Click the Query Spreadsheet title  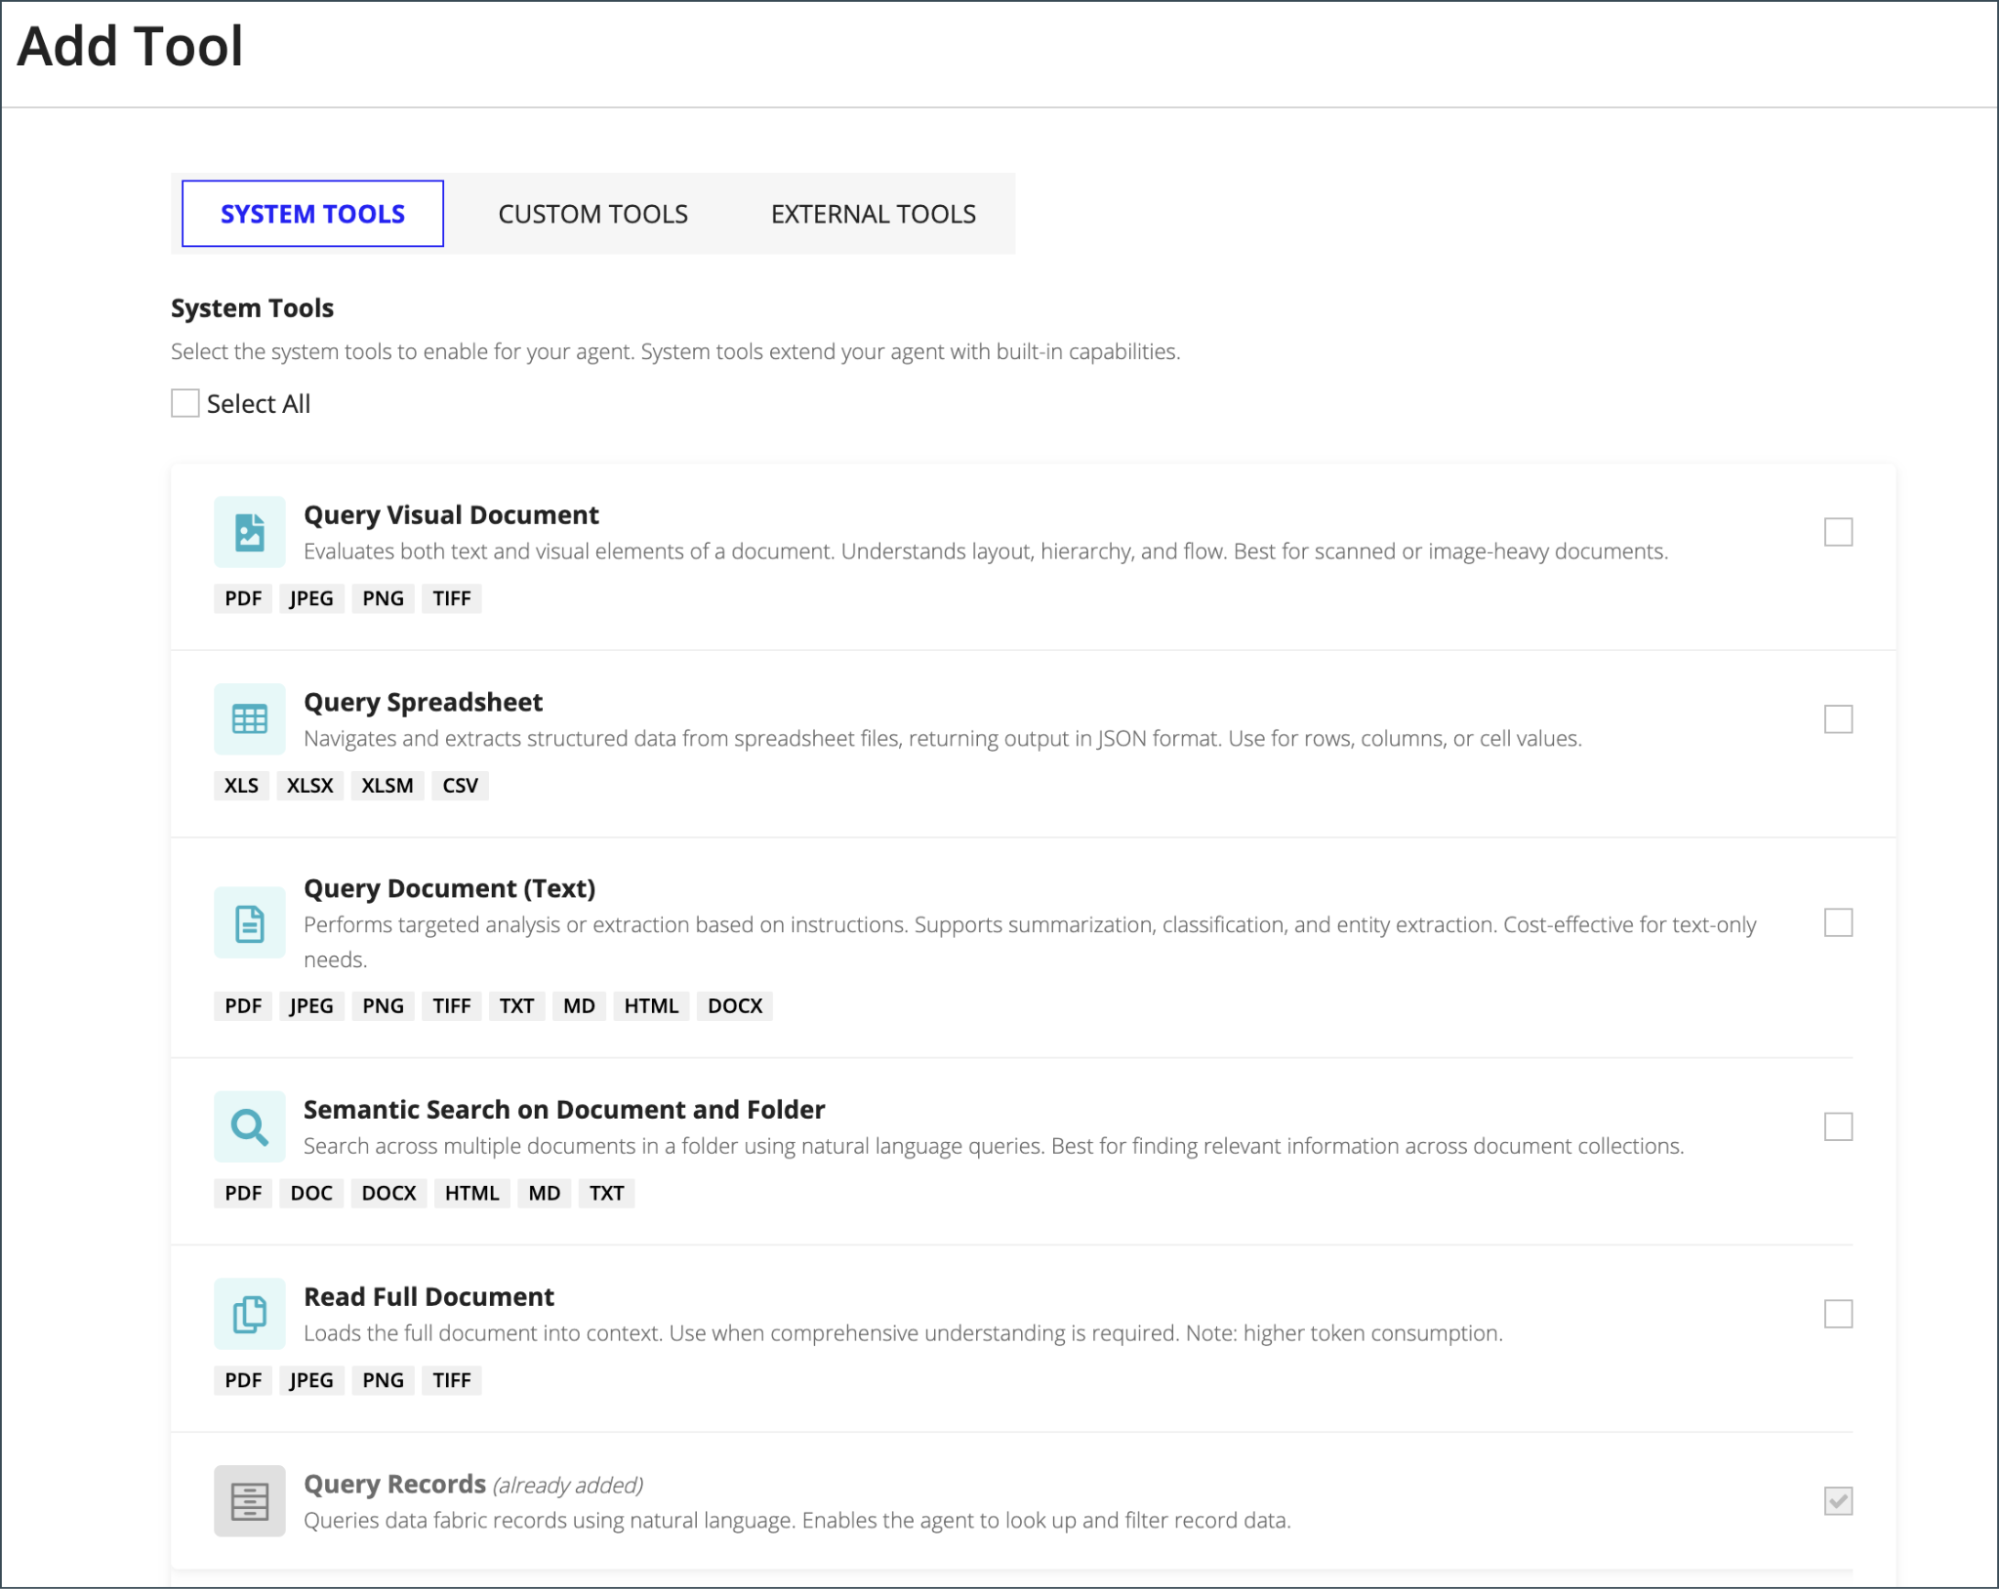point(423,702)
